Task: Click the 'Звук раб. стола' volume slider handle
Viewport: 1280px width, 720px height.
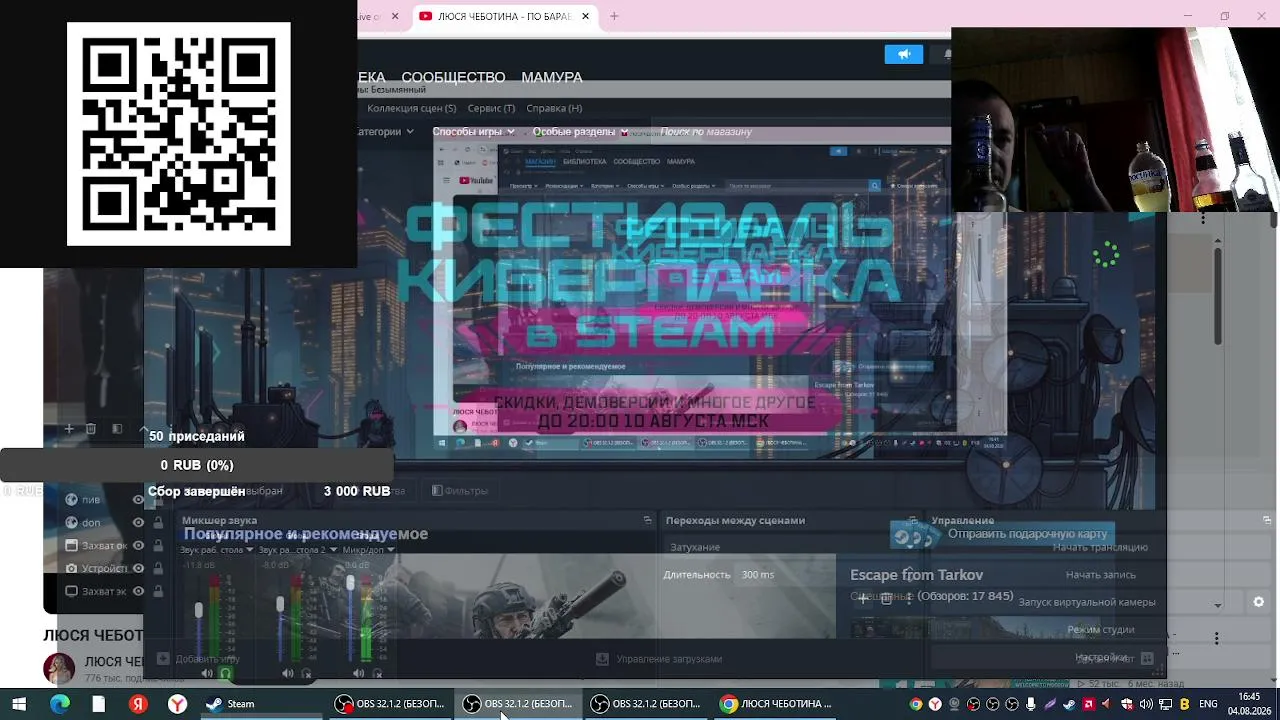Action: tap(199, 610)
